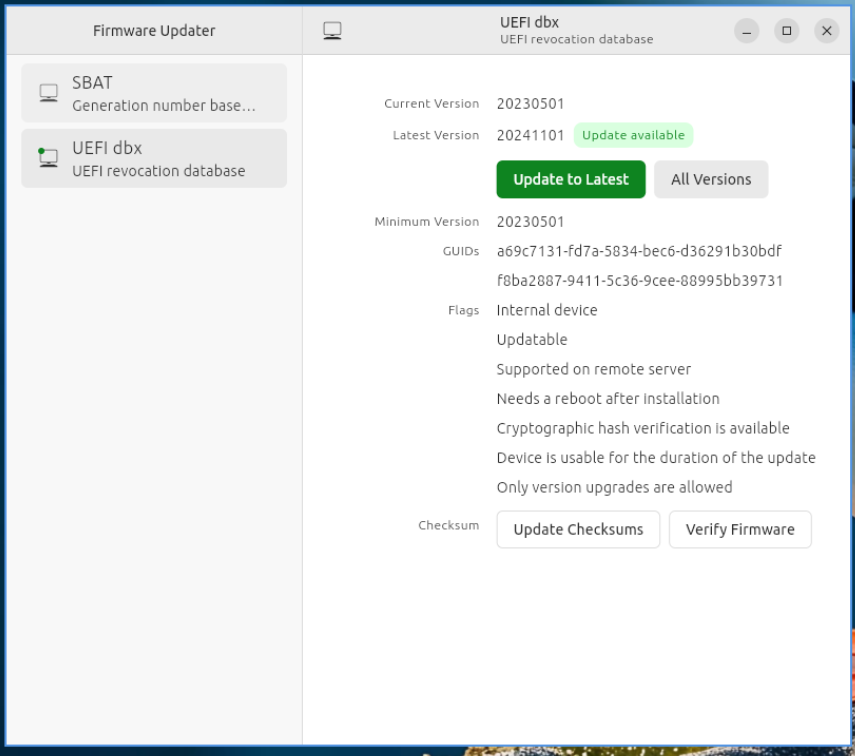Viewport: 855px width, 756px height.
Task: Click the Minimum Version value
Action: [x=530, y=222]
